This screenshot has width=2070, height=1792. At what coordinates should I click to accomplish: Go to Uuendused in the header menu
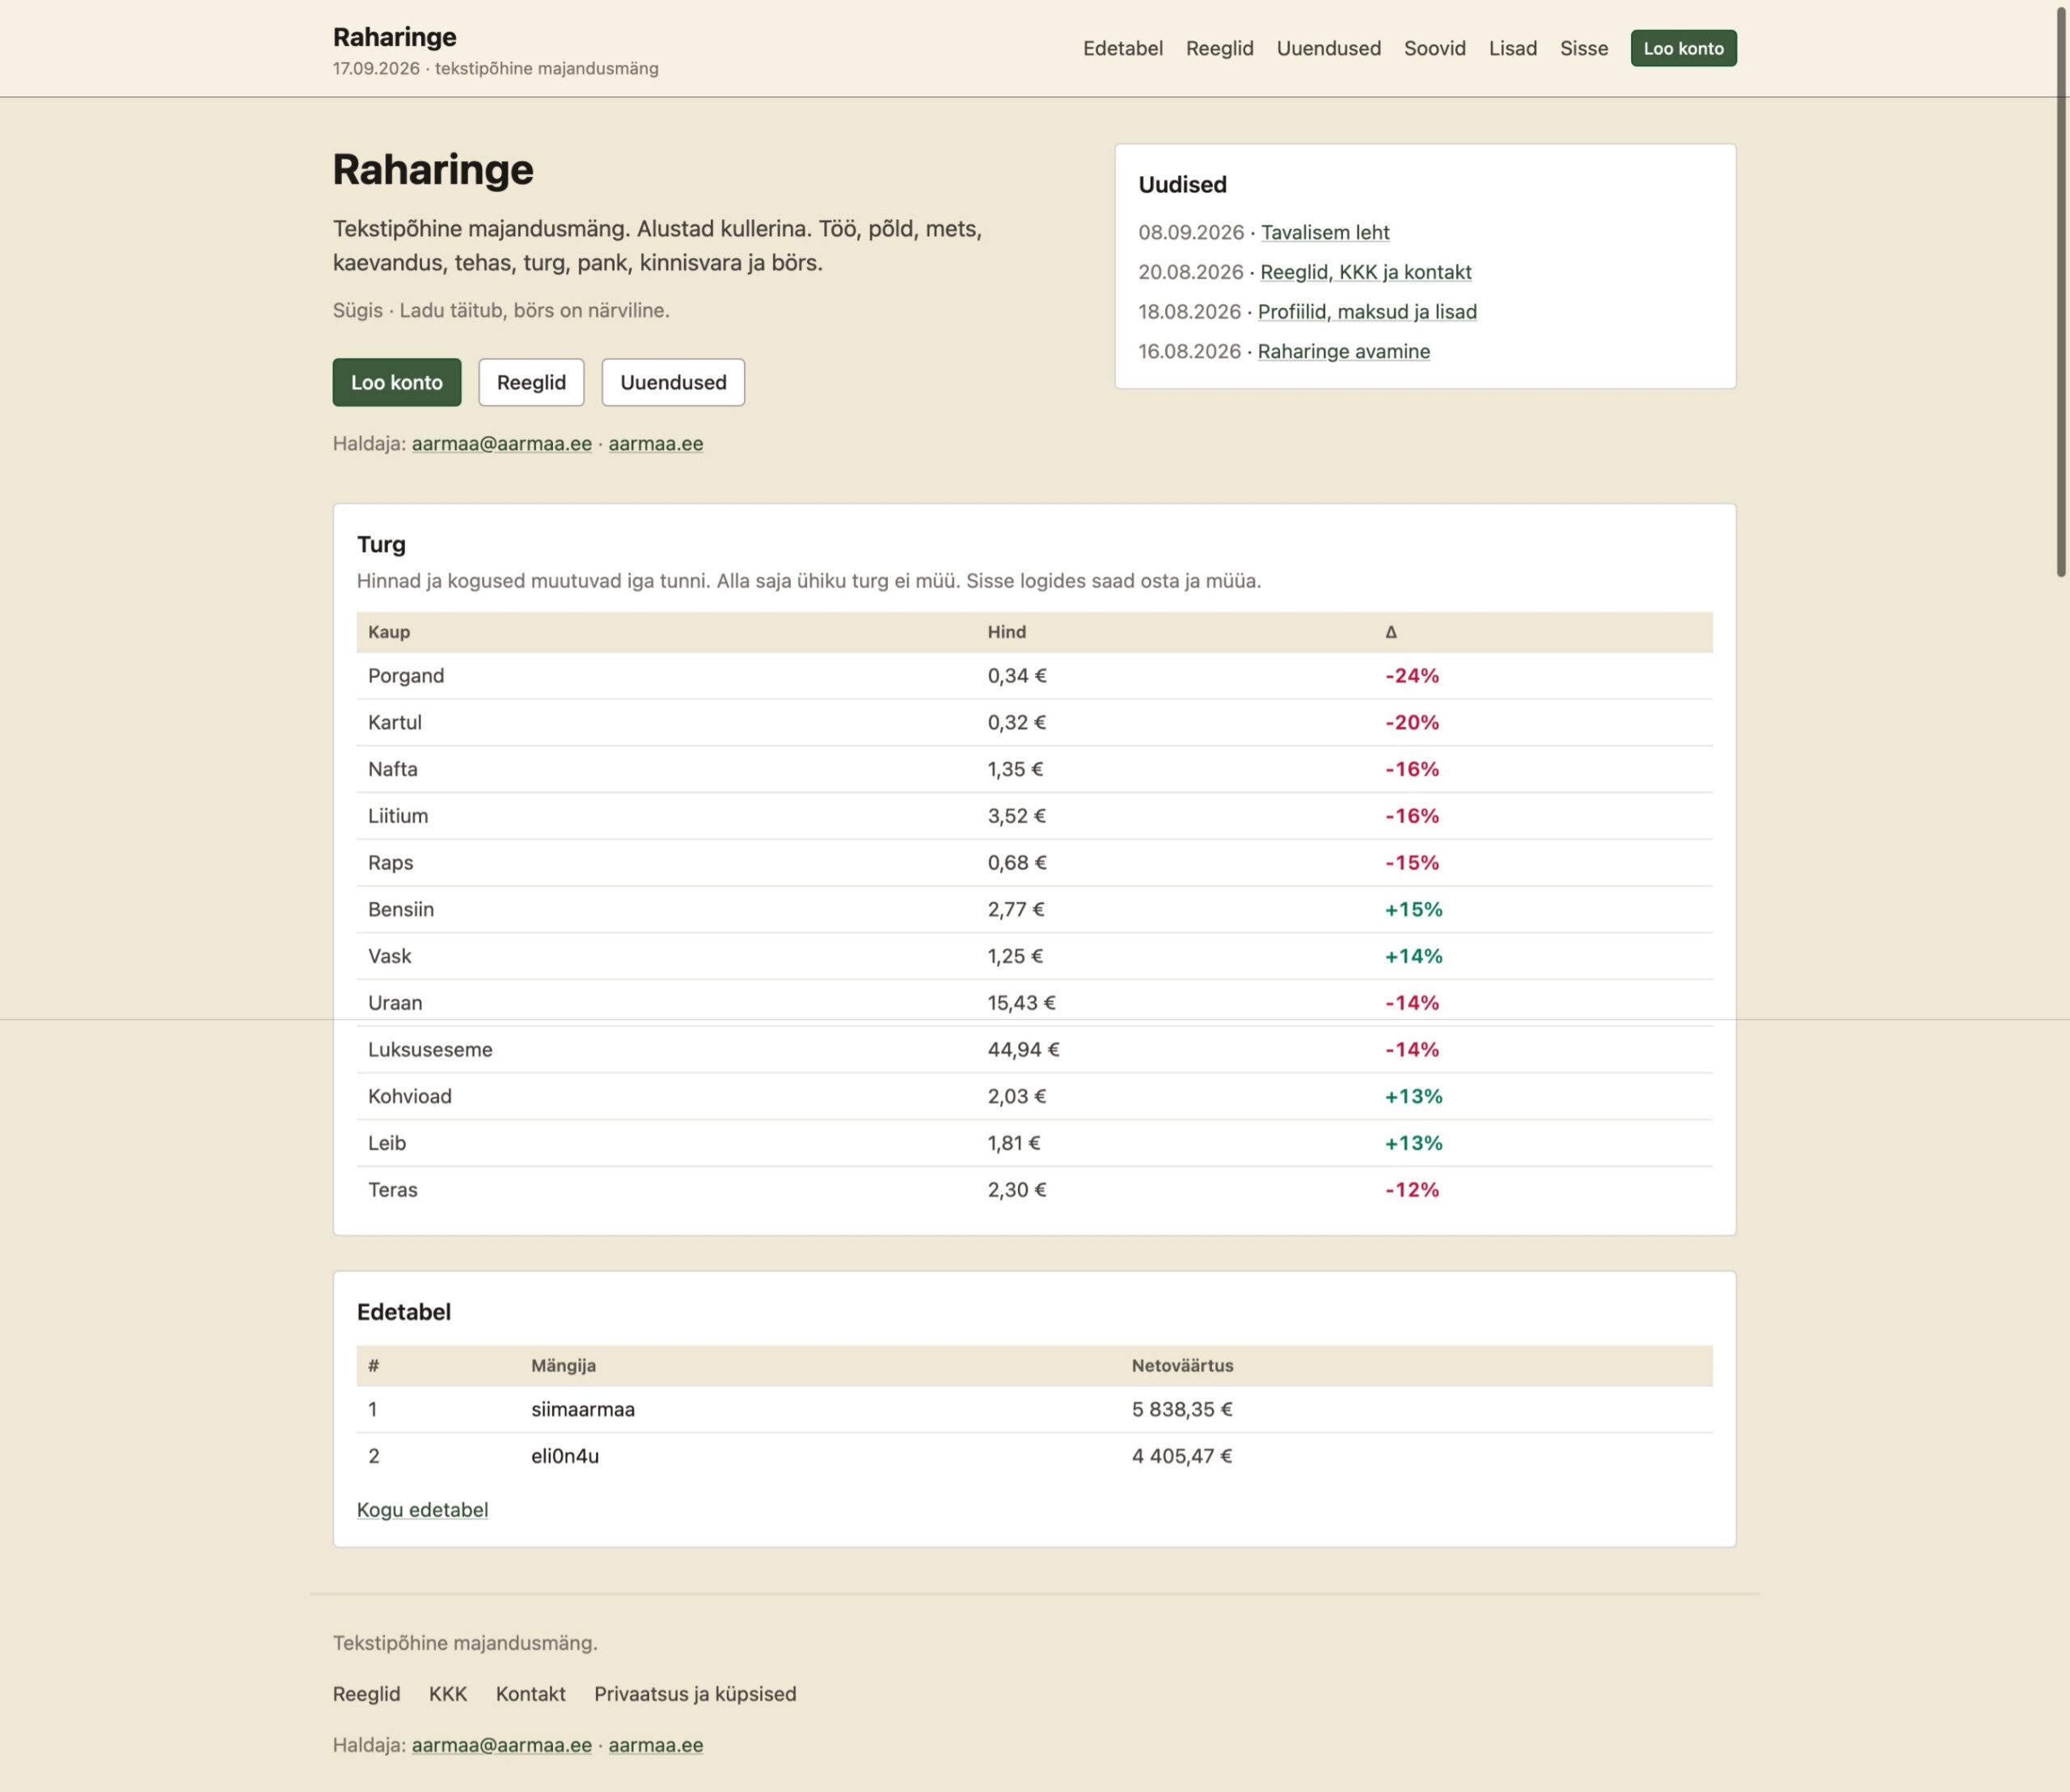(1328, 48)
